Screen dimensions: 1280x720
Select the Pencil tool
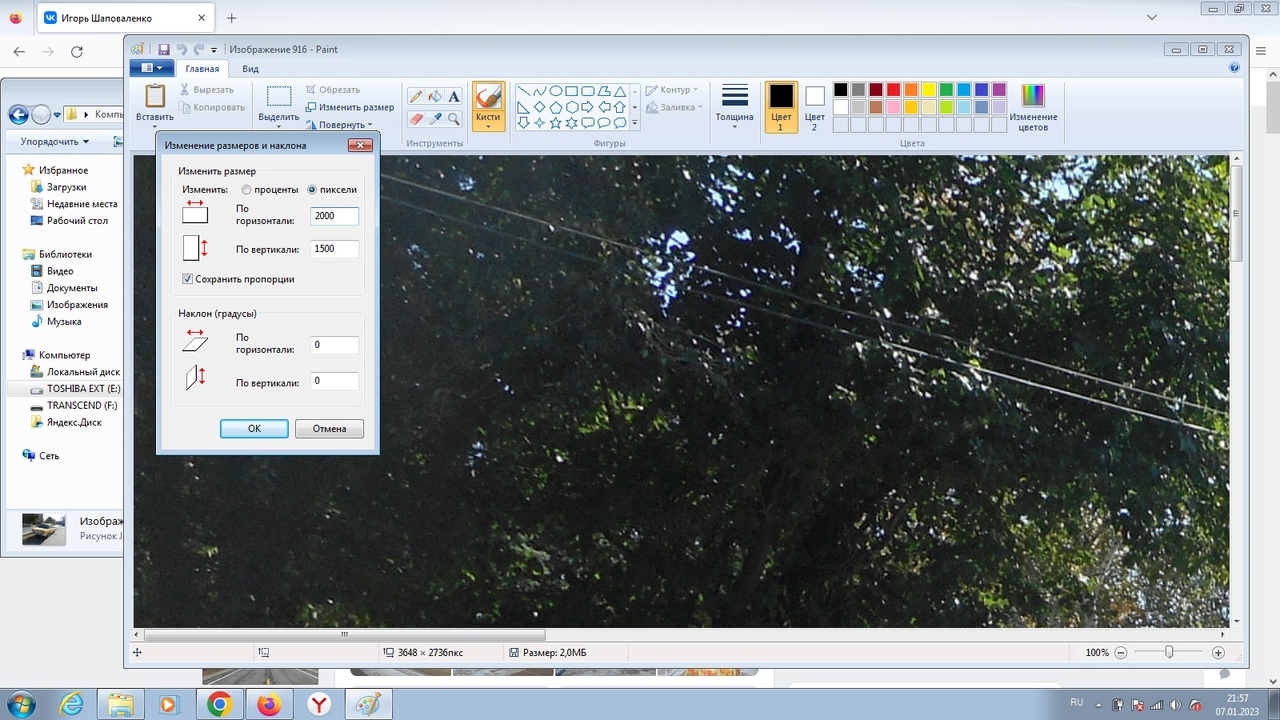[417, 97]
